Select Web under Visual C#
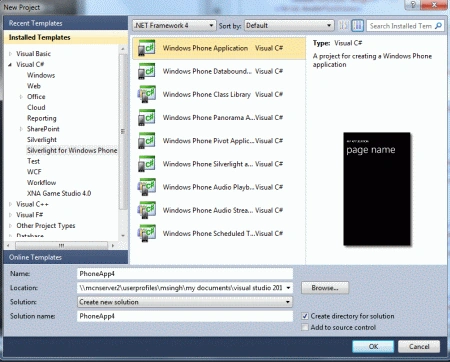The width and height of the screenshot is (450, 362). pyautogui.click(x=34, y=86)
